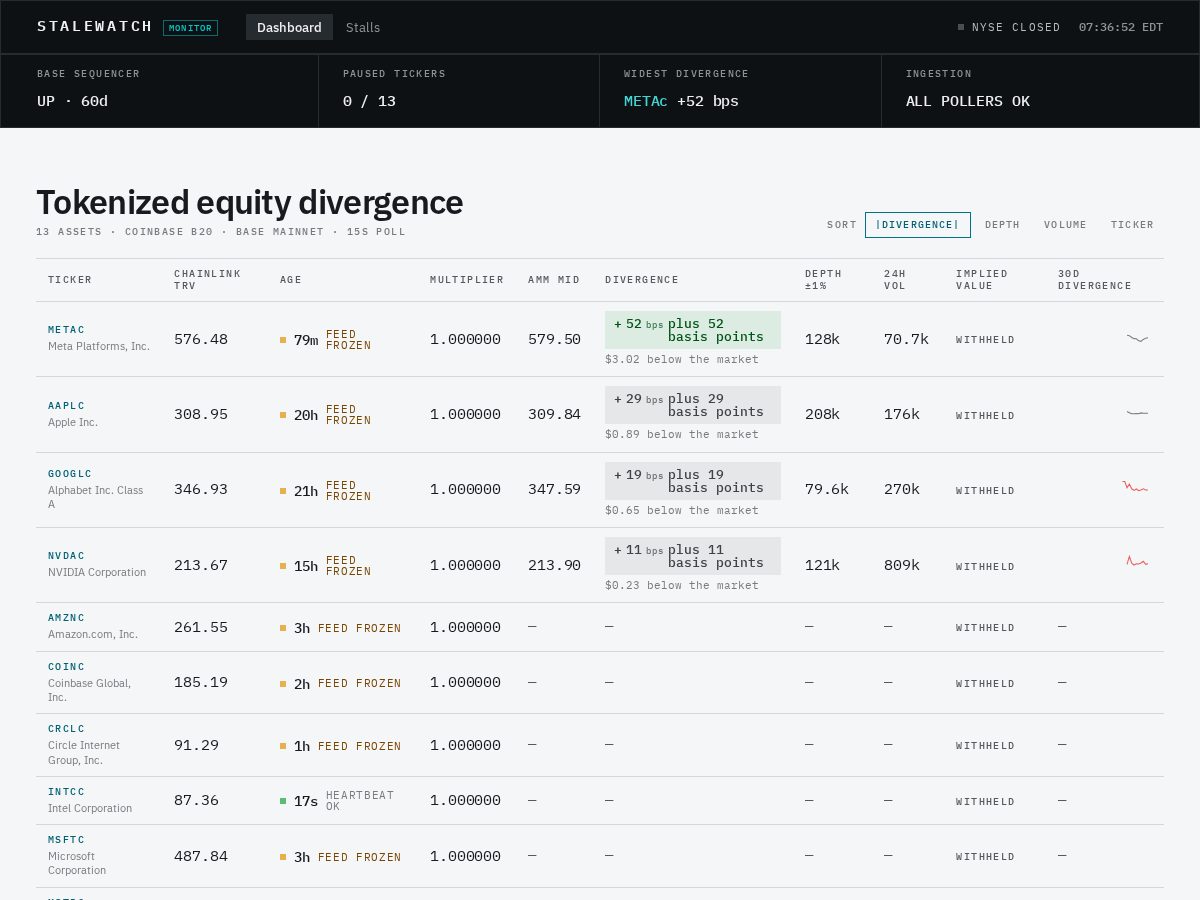Open the Dashboard tab
Image resolution: width=1200 pixels, height=900 pixels.
(x=289, y=27)
